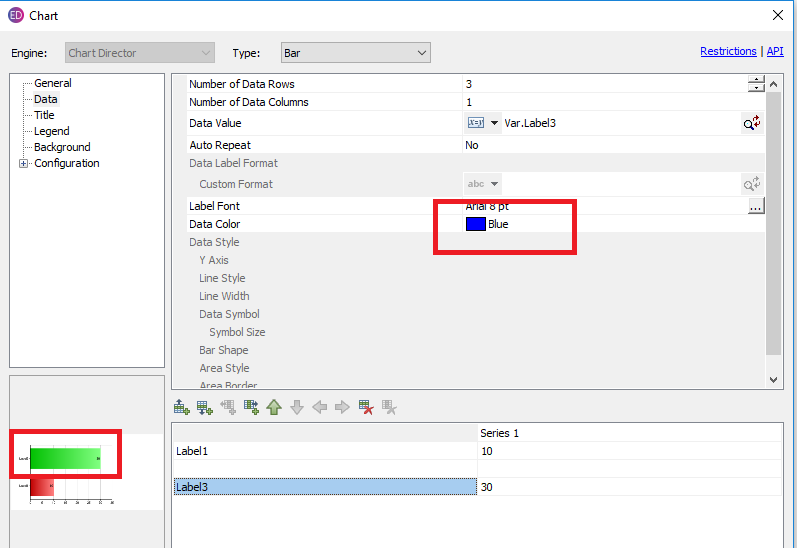Click the Label Font ellipsis button
Viewport: 797px width, 548px height.
point(756,206)
